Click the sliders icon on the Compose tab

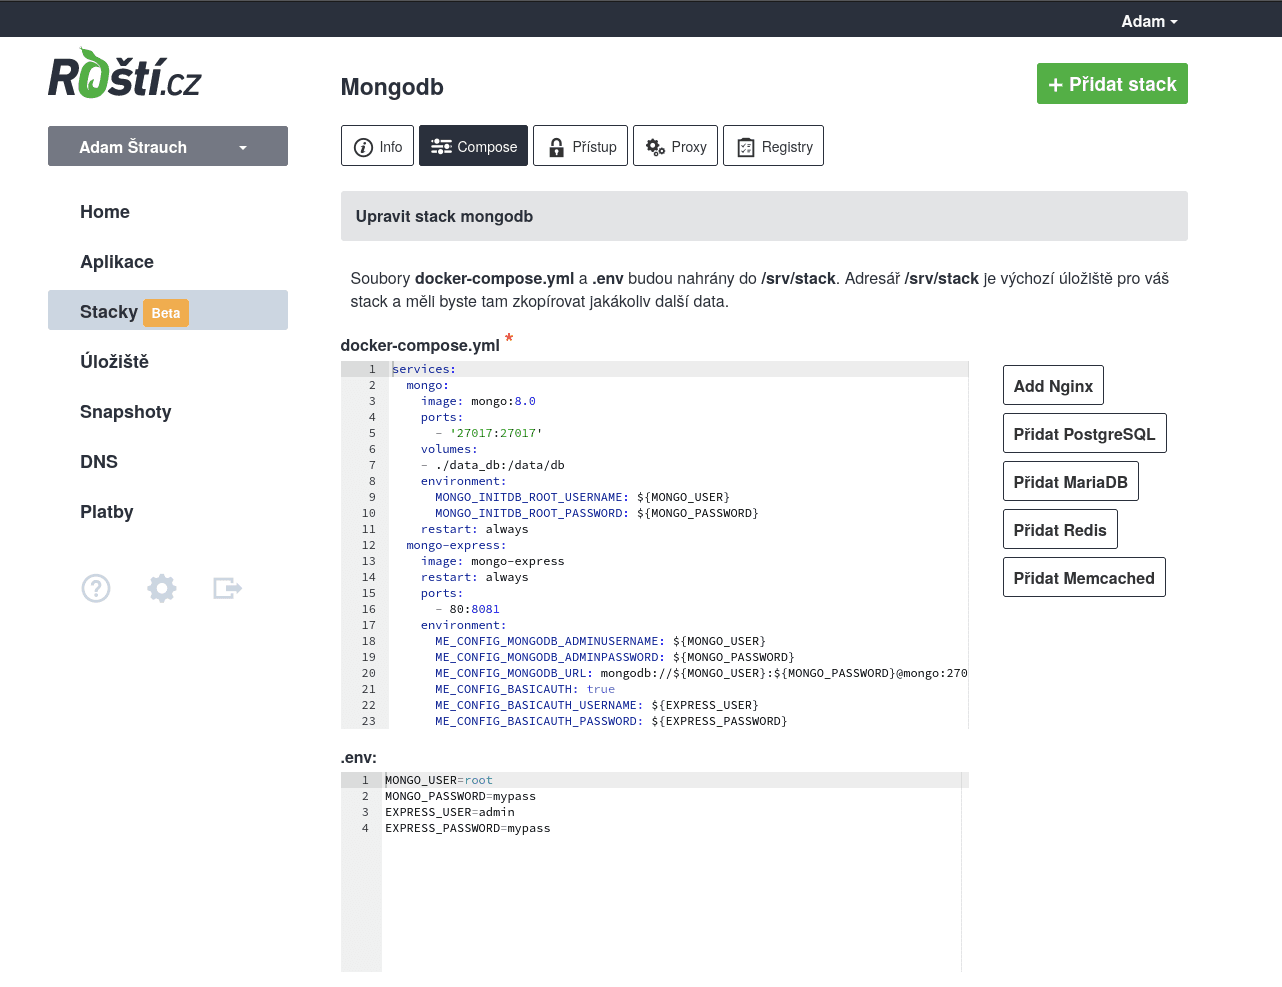pos(441,147)
